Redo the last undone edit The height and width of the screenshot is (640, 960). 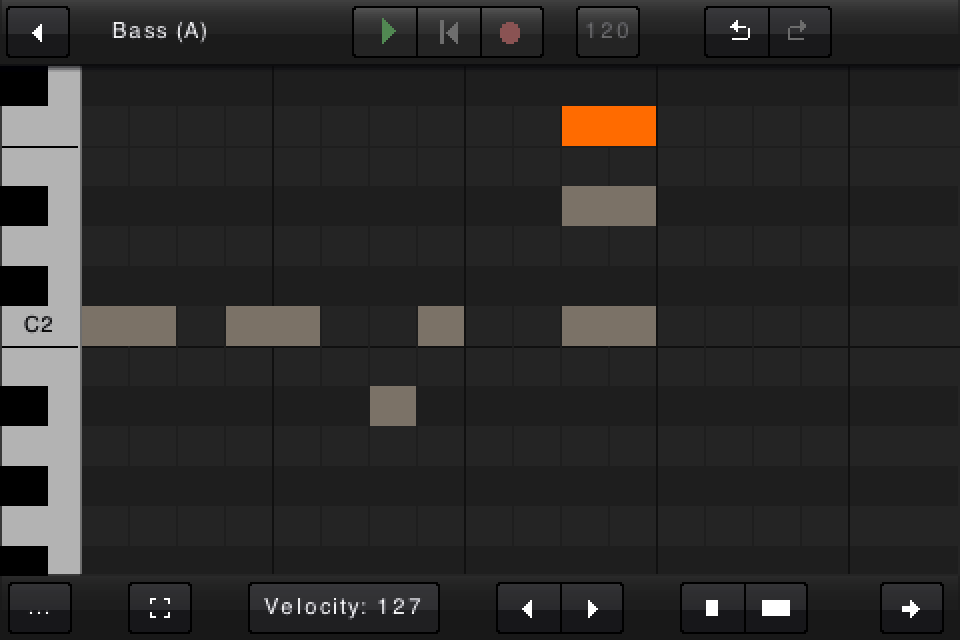(x=798, y=32)
